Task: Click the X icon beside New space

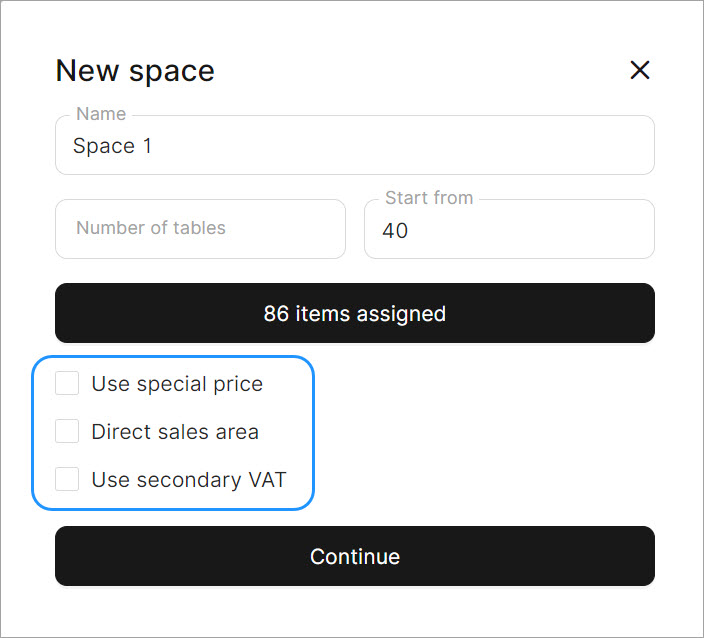Action: pos(640,70)
